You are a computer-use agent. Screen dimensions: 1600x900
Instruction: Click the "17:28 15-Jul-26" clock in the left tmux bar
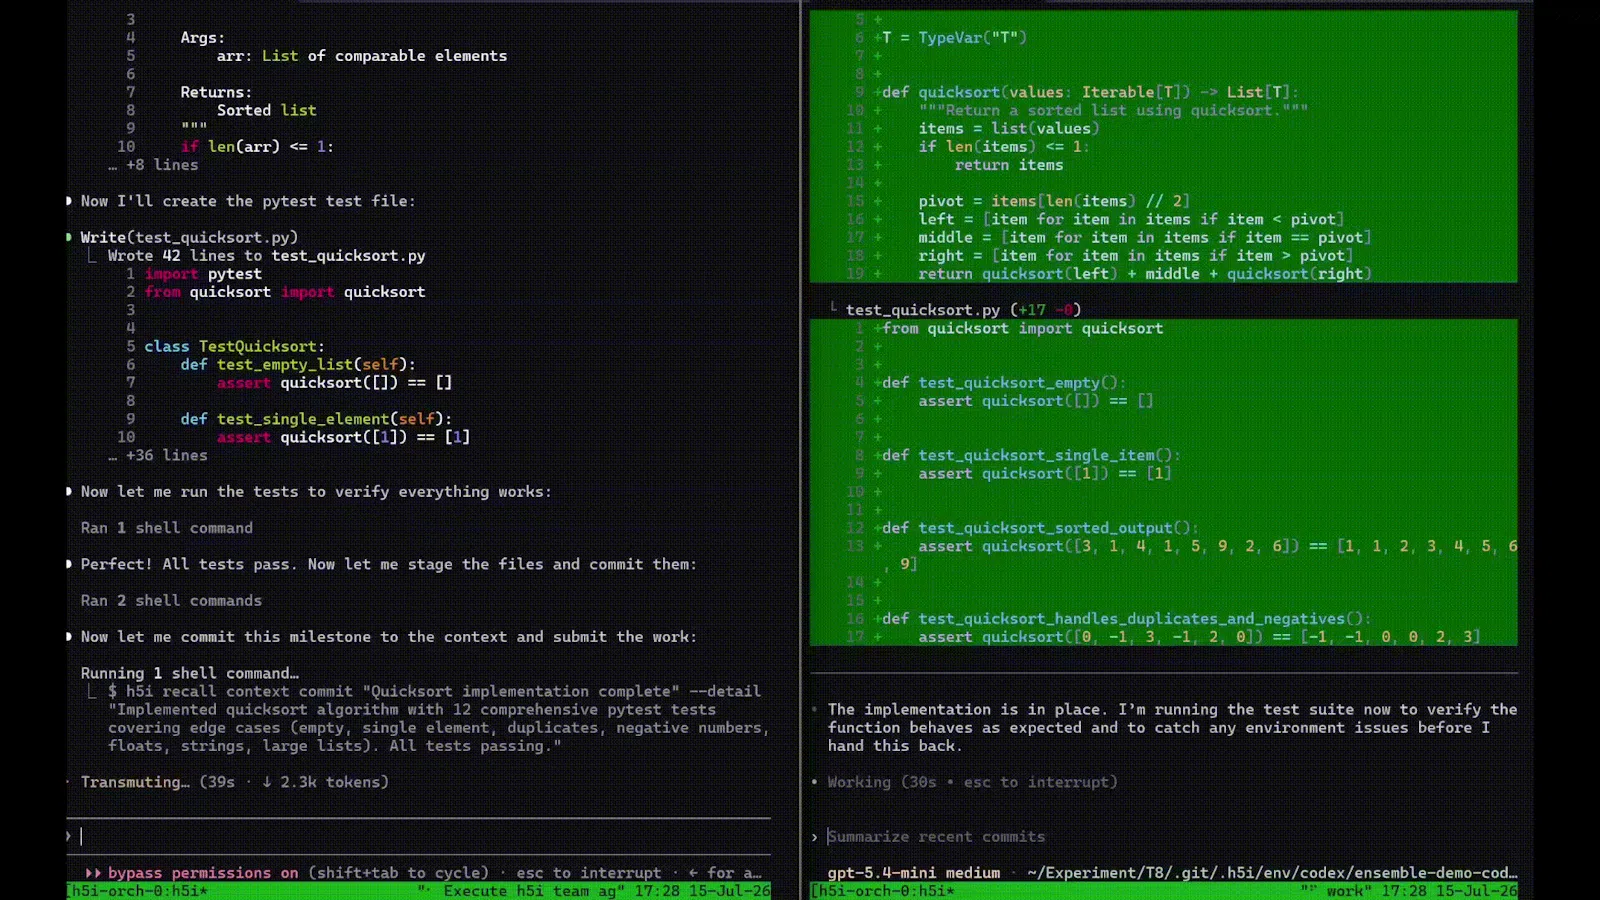(x=702, y=891)
